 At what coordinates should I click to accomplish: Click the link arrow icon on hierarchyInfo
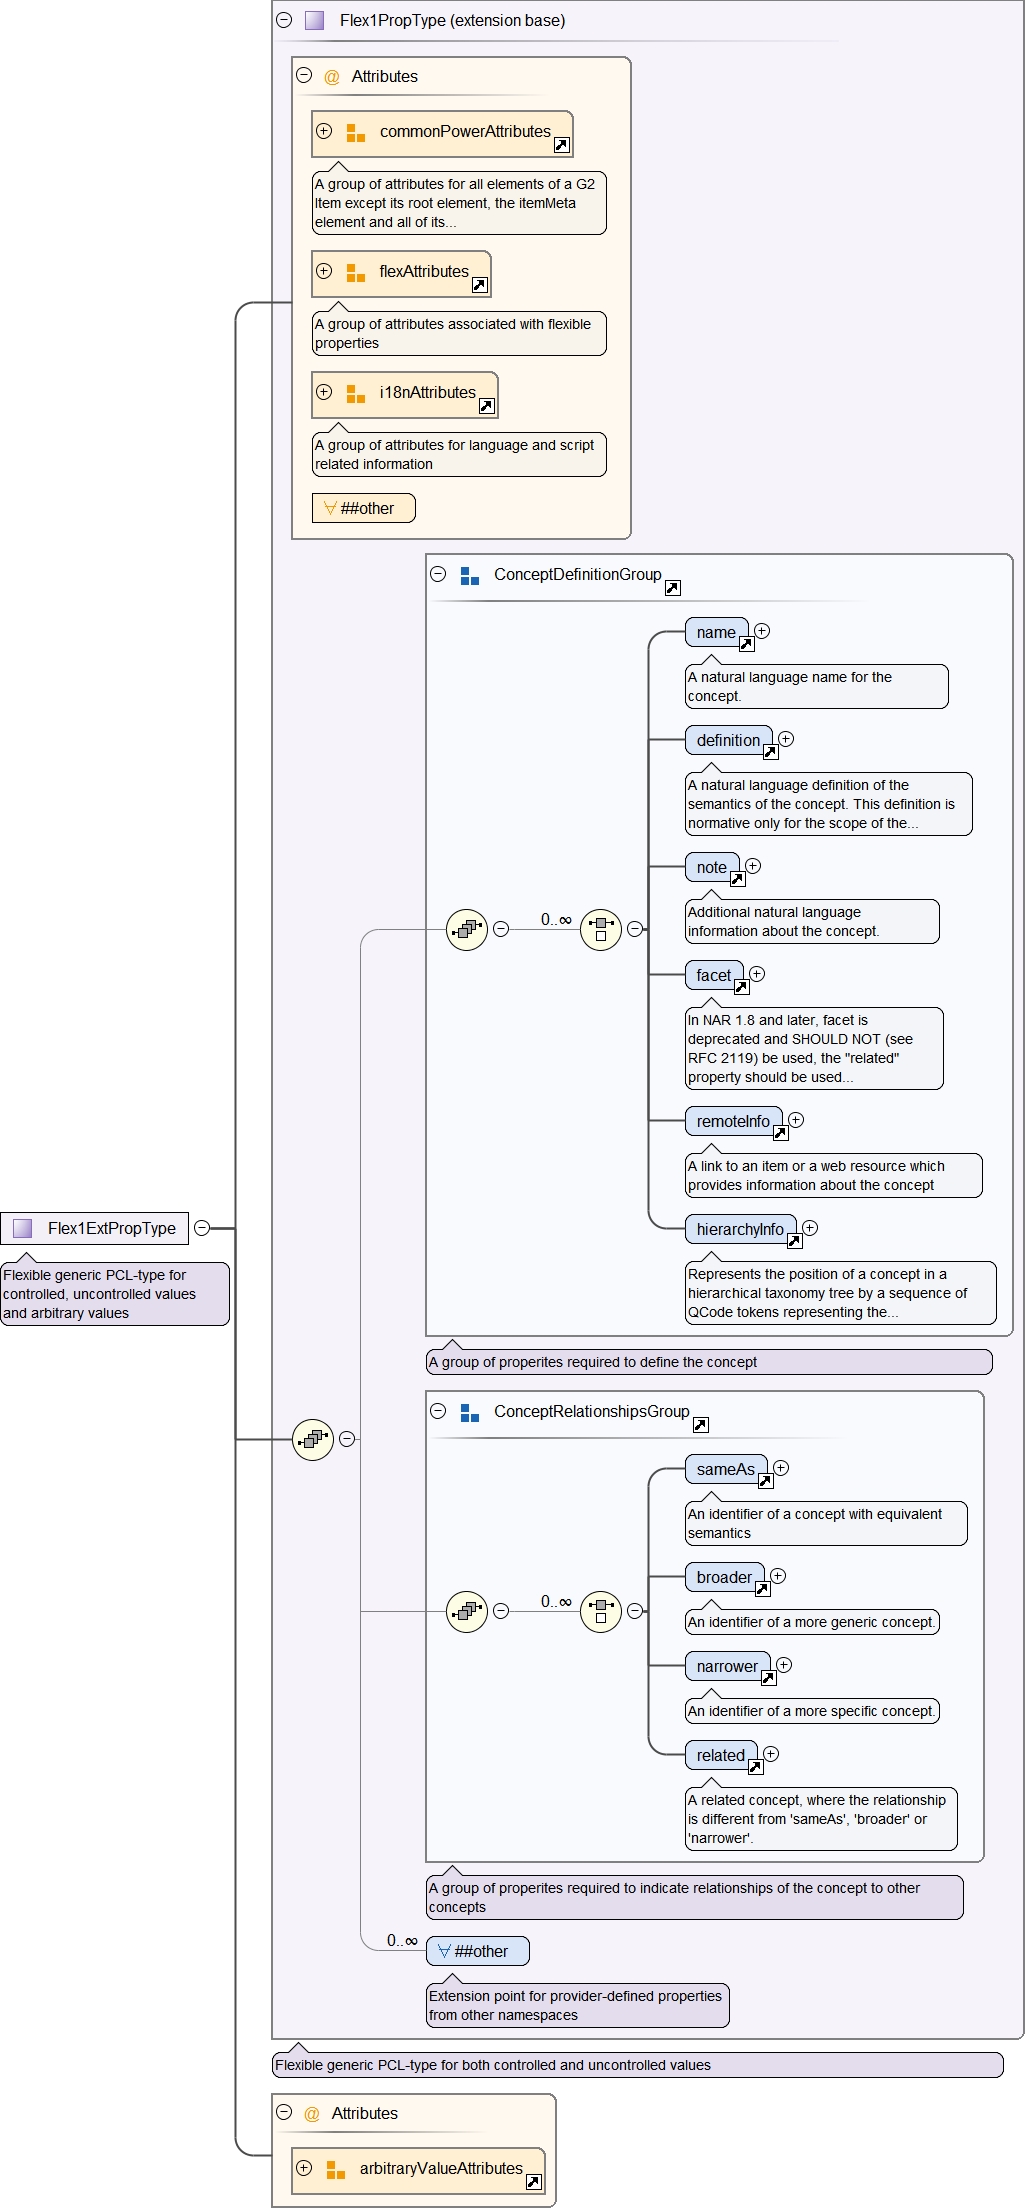(x=794, y=1242)
